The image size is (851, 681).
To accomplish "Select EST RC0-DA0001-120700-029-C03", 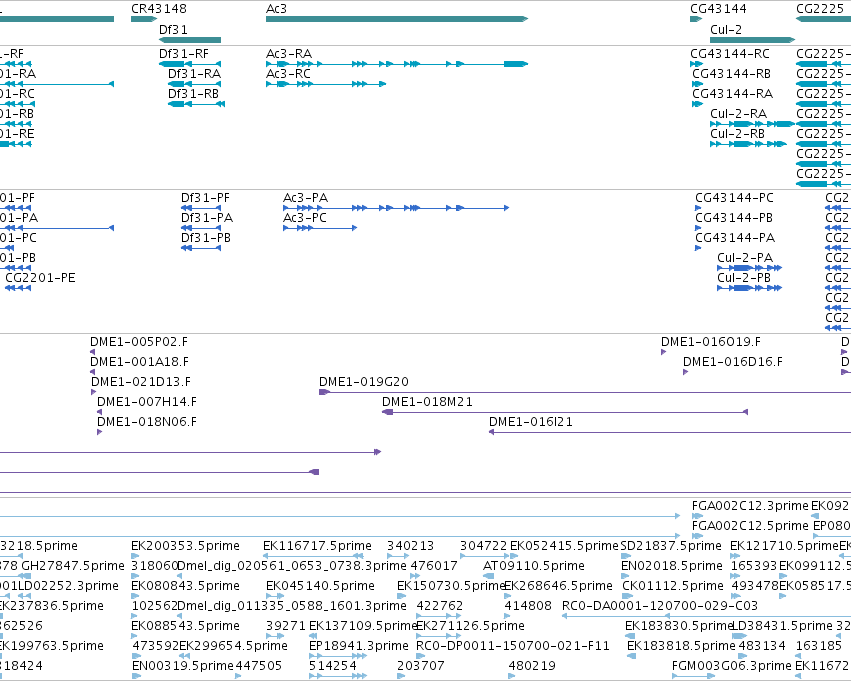I will click(660, 607).
